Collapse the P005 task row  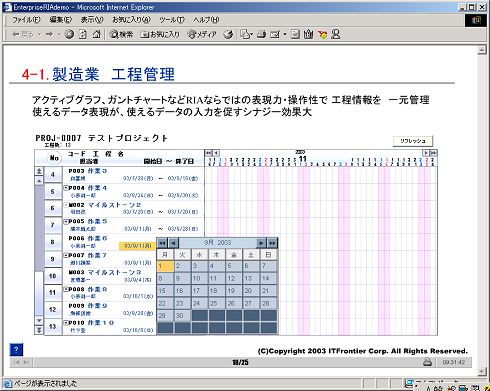(x=66, y=221)
